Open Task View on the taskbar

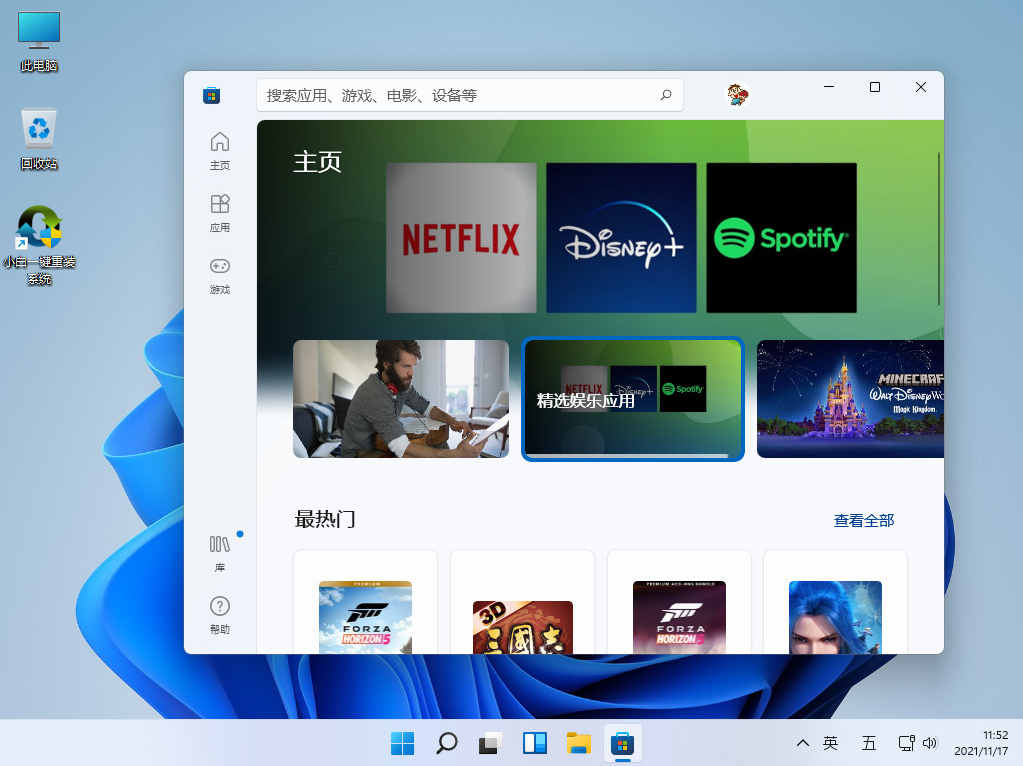pos(491,743)
